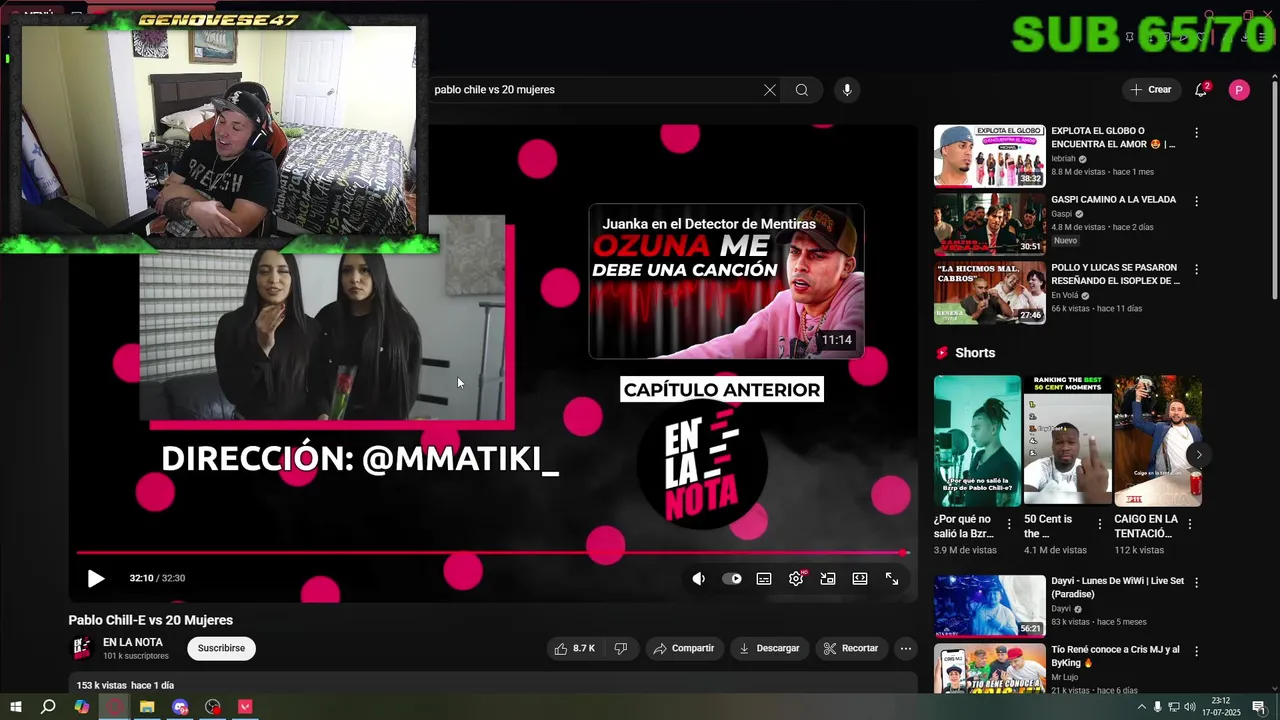
Task: Open the taskbar volume control
Action: click(1189, 707)
